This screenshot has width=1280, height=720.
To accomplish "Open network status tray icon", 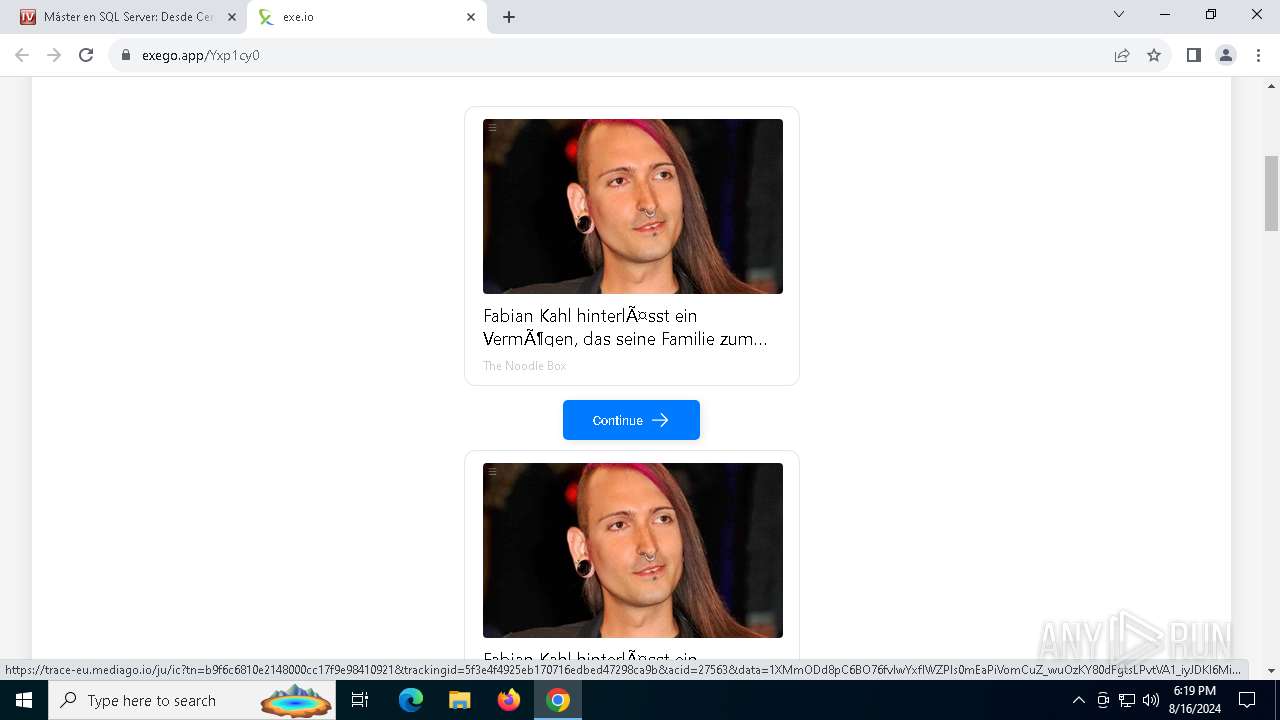I will (x=1127, y=700).
